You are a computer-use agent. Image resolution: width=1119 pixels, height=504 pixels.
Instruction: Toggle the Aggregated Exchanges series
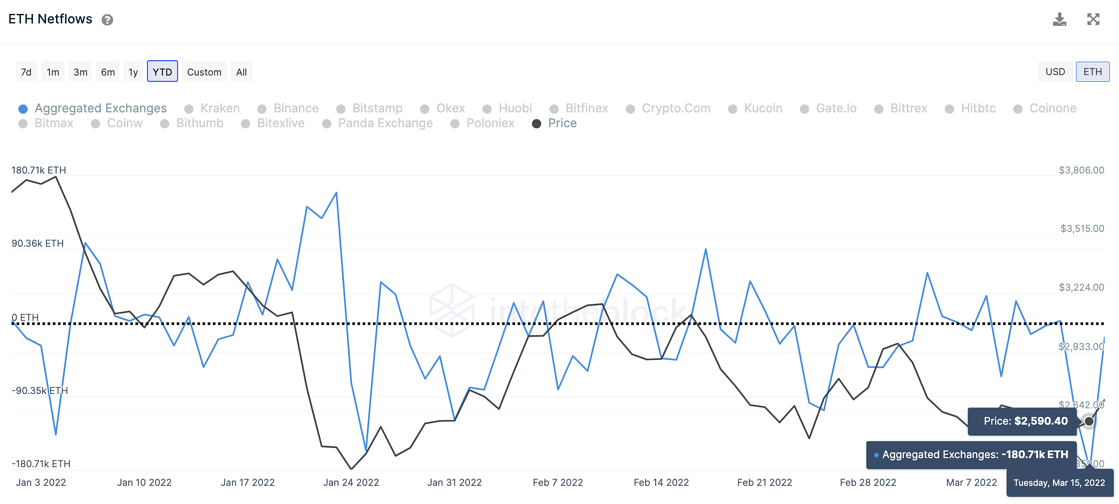click(92, 108)
